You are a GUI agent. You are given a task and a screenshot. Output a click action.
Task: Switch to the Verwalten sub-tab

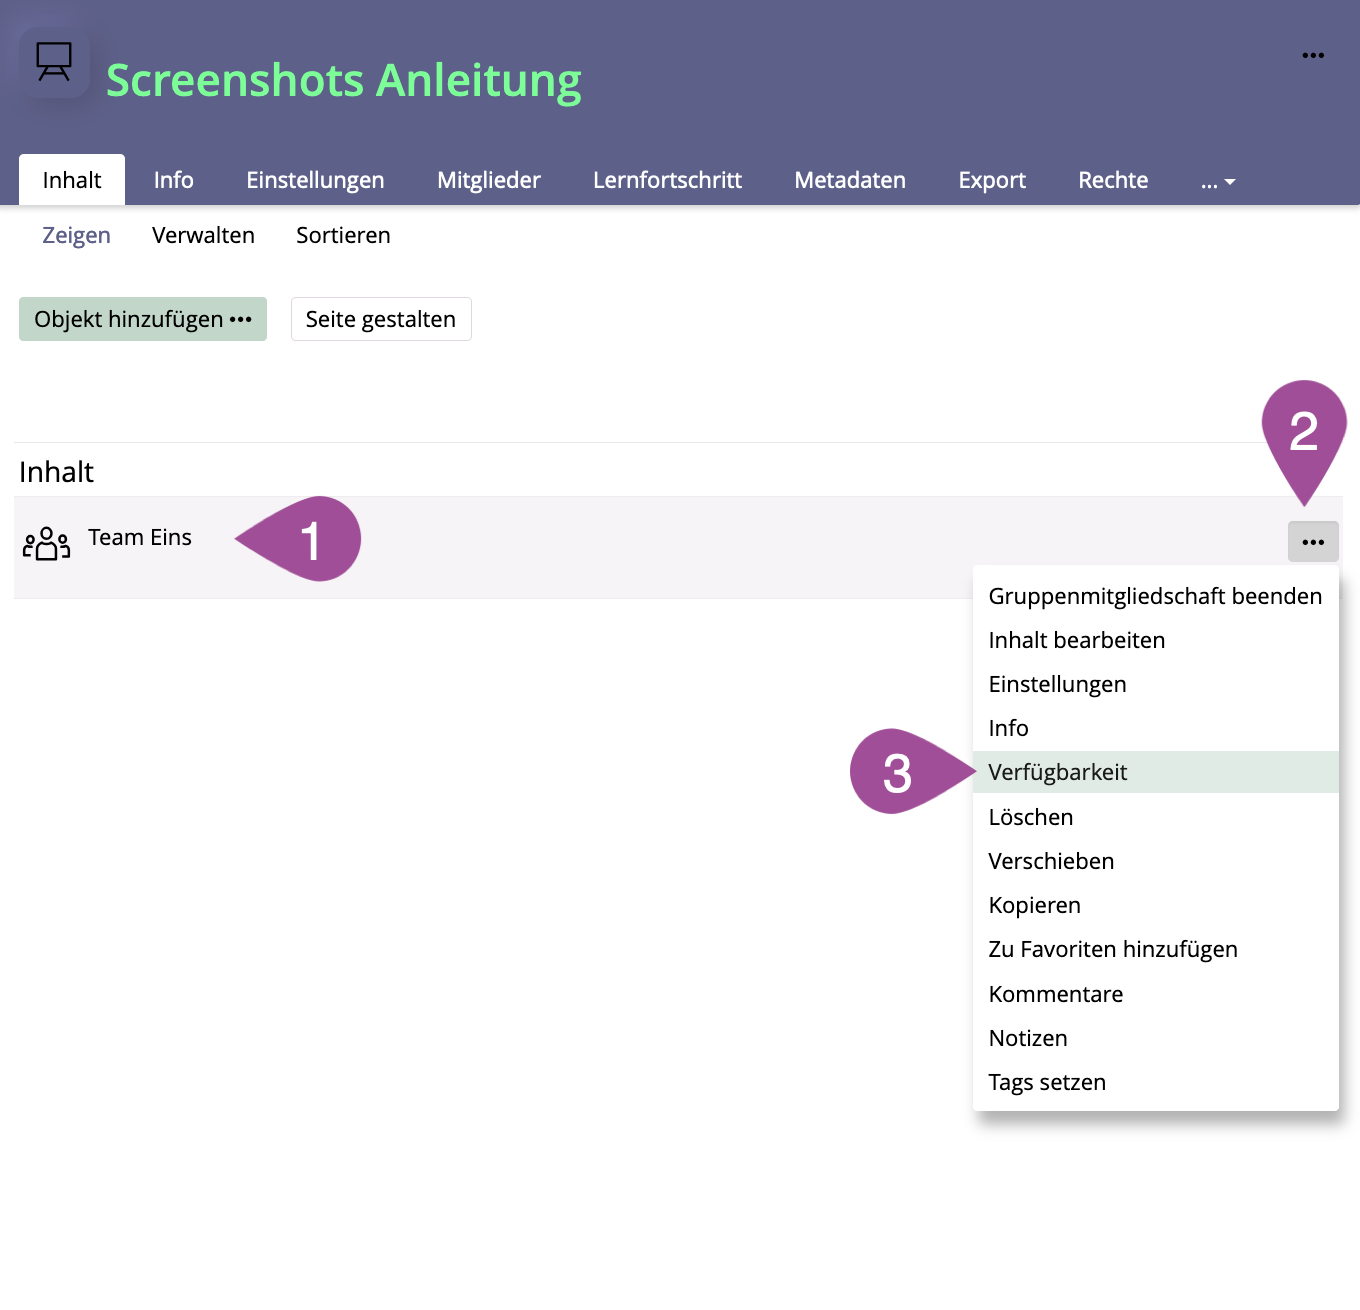tap(203, 235)
